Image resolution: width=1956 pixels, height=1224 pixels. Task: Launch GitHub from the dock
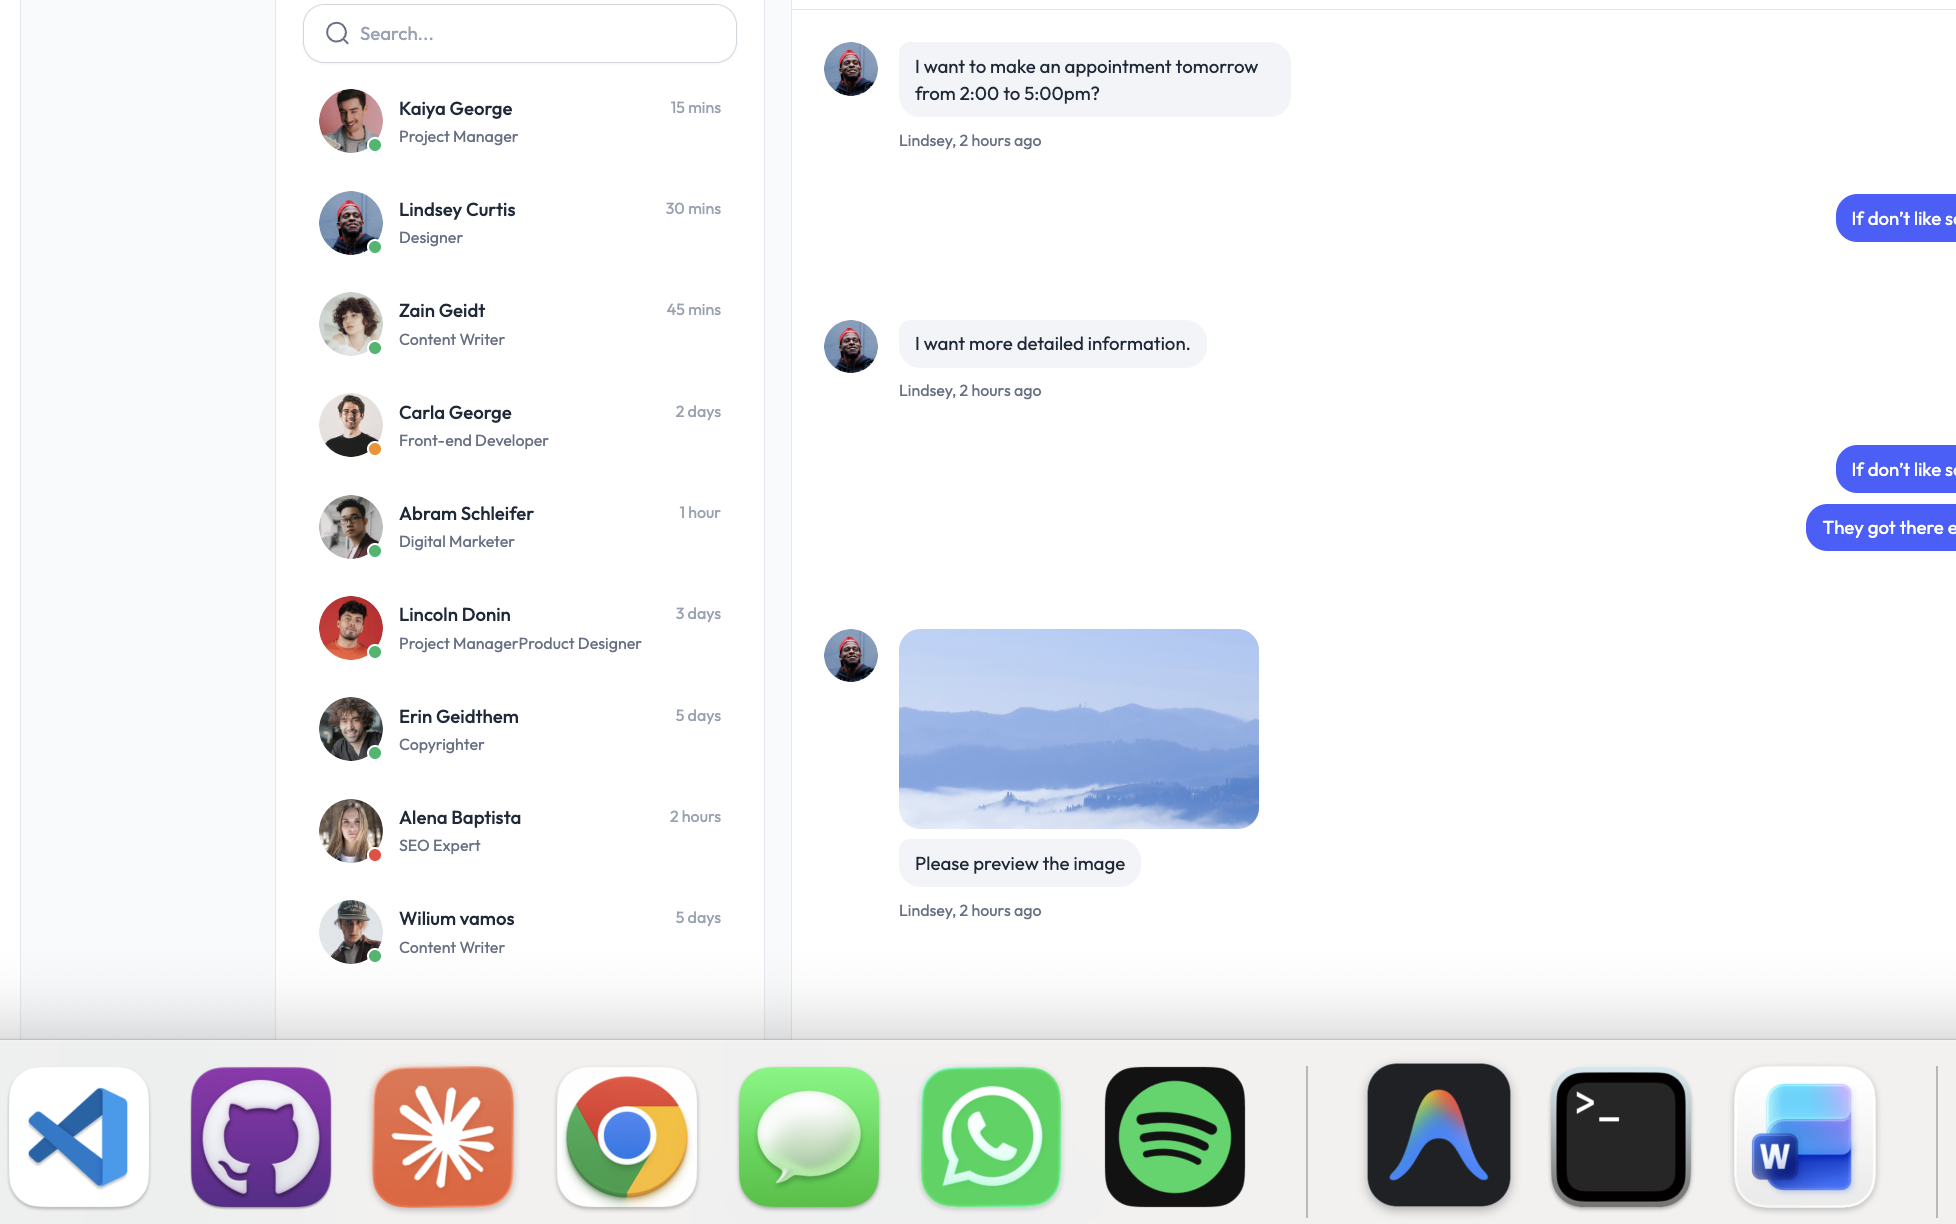260,1137
